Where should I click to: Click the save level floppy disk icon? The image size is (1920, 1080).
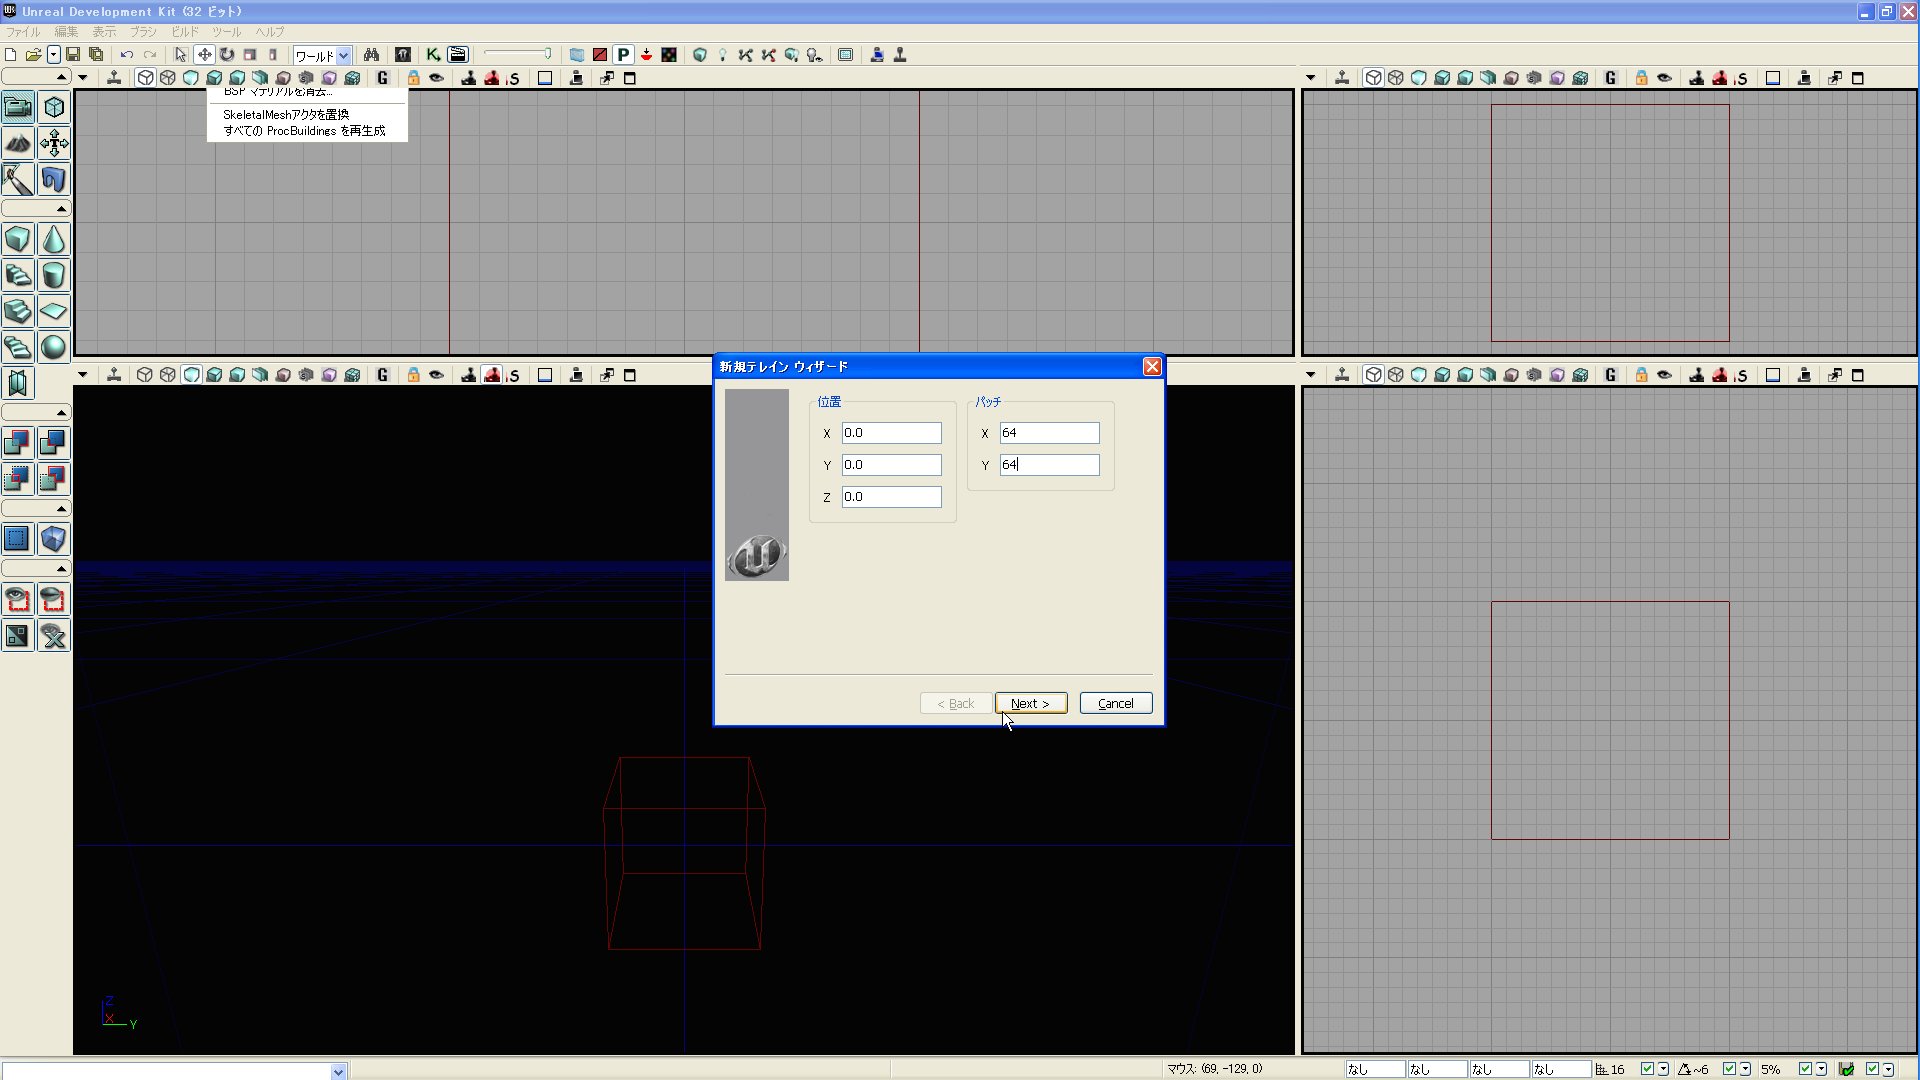pyautogui.click(x=73, y=55)
